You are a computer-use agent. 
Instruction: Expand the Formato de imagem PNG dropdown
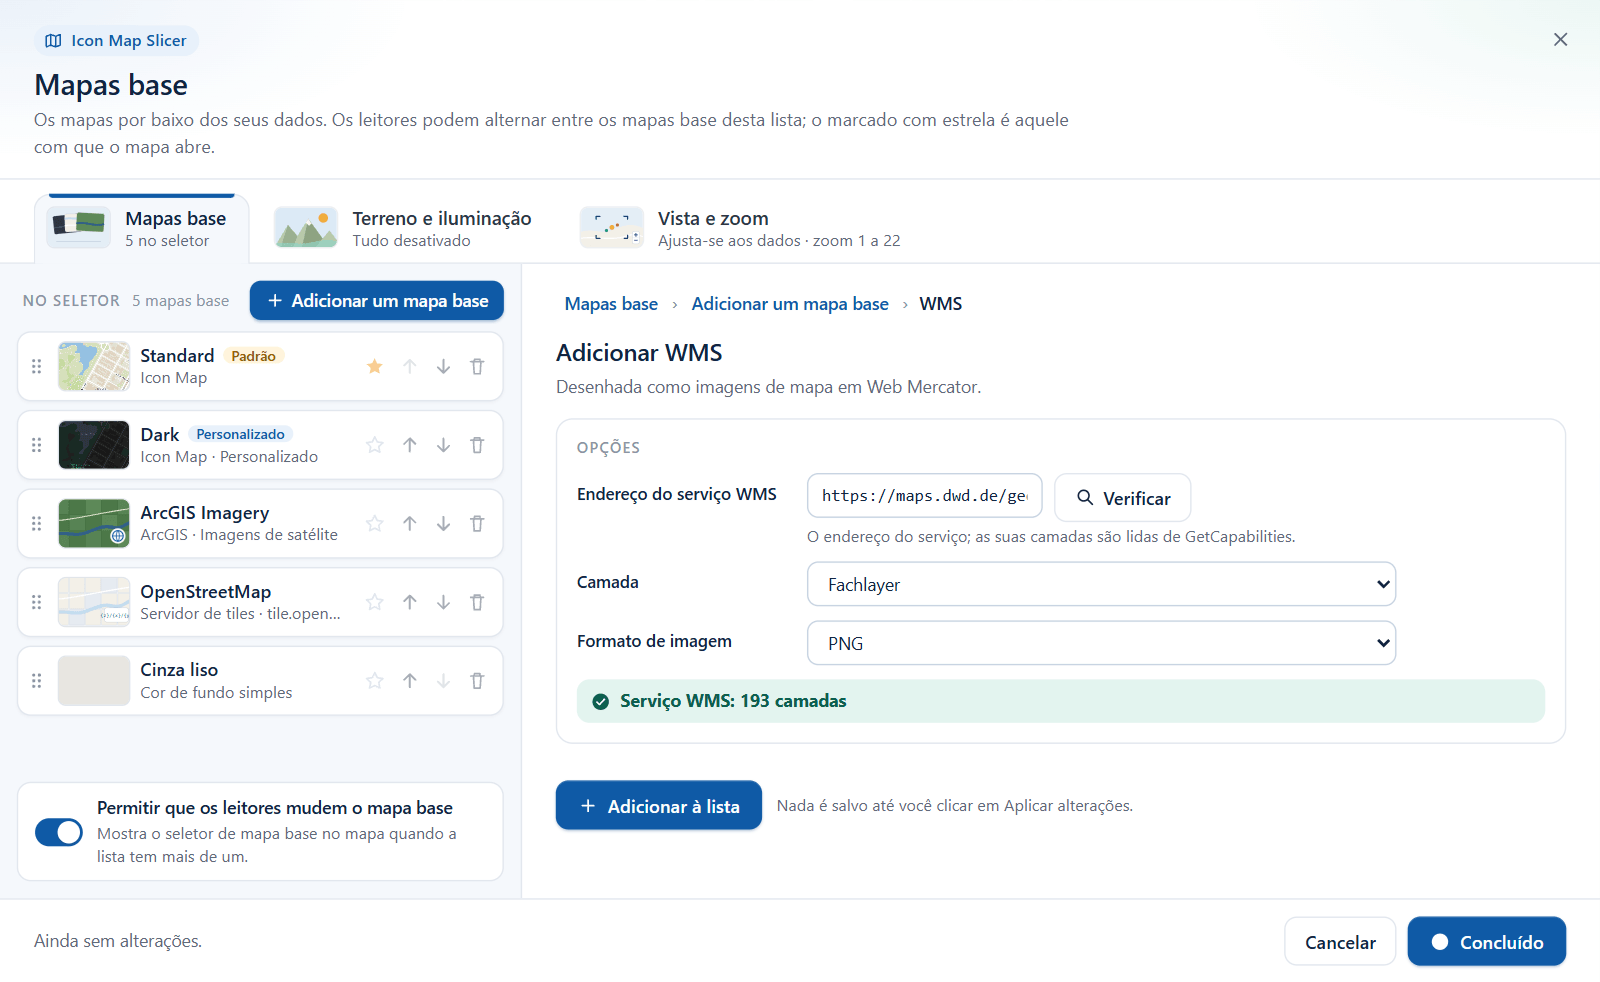pos(1101,643)
